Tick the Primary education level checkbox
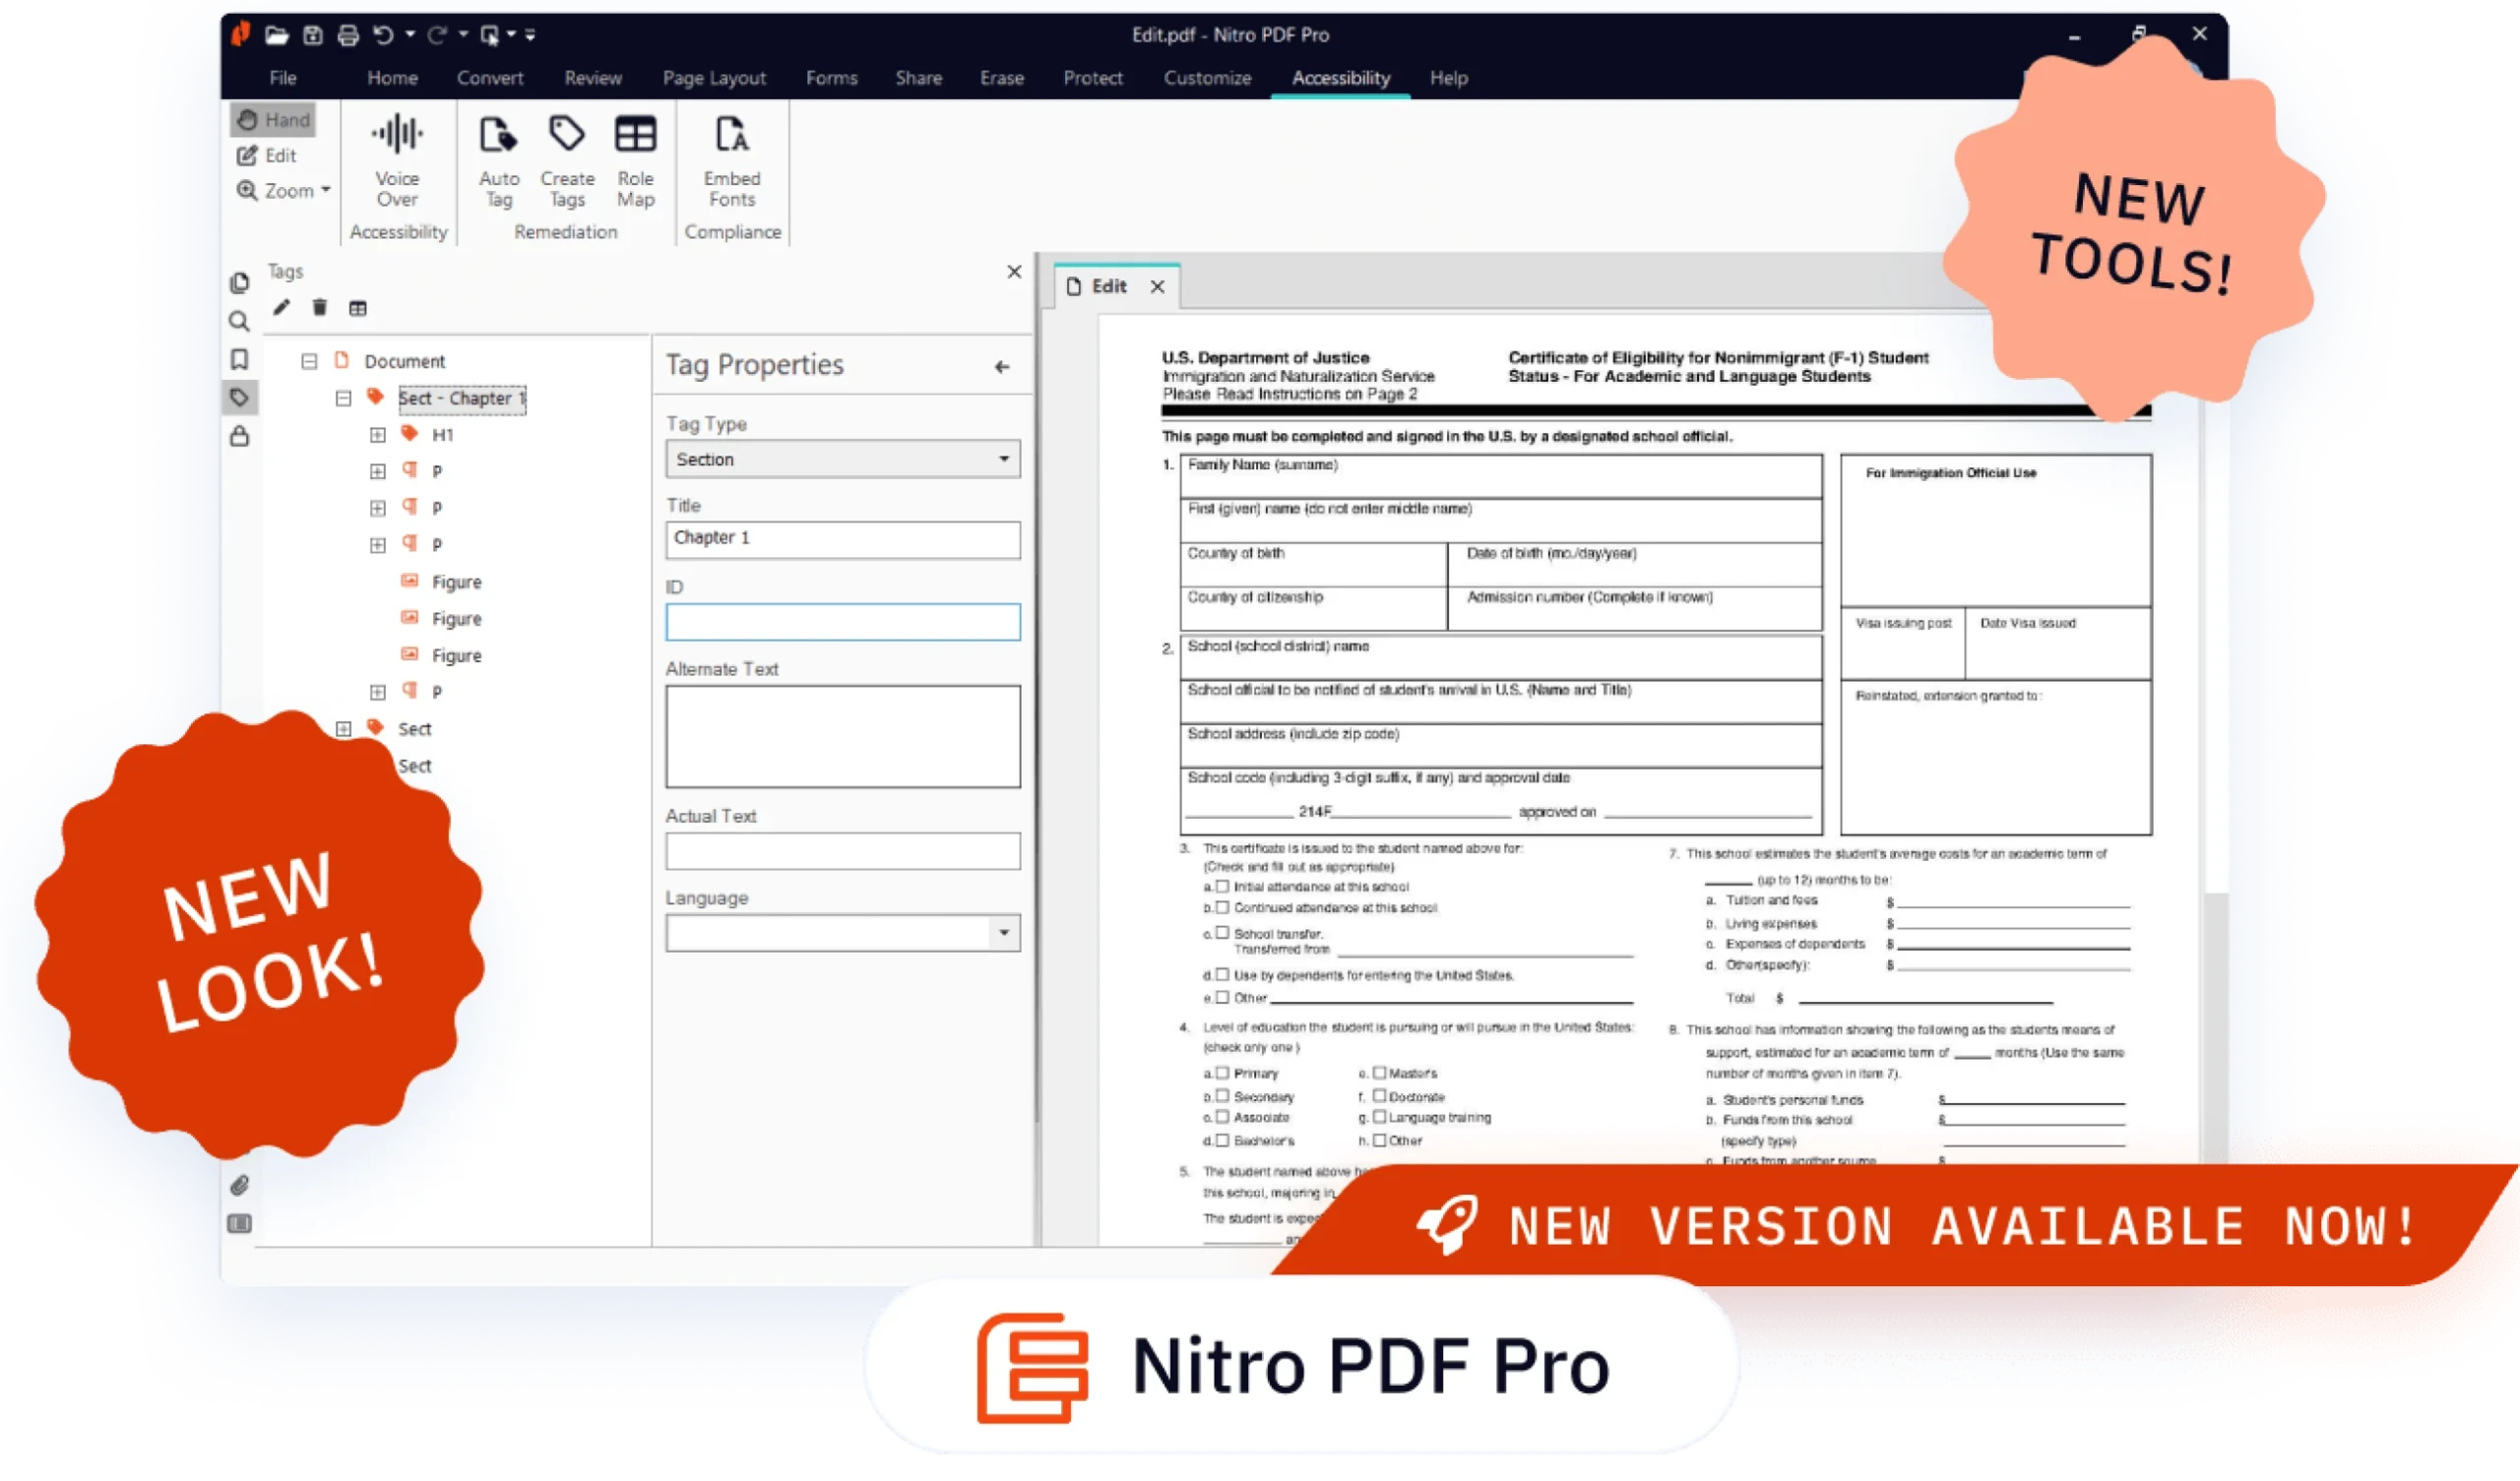 1222,1072
